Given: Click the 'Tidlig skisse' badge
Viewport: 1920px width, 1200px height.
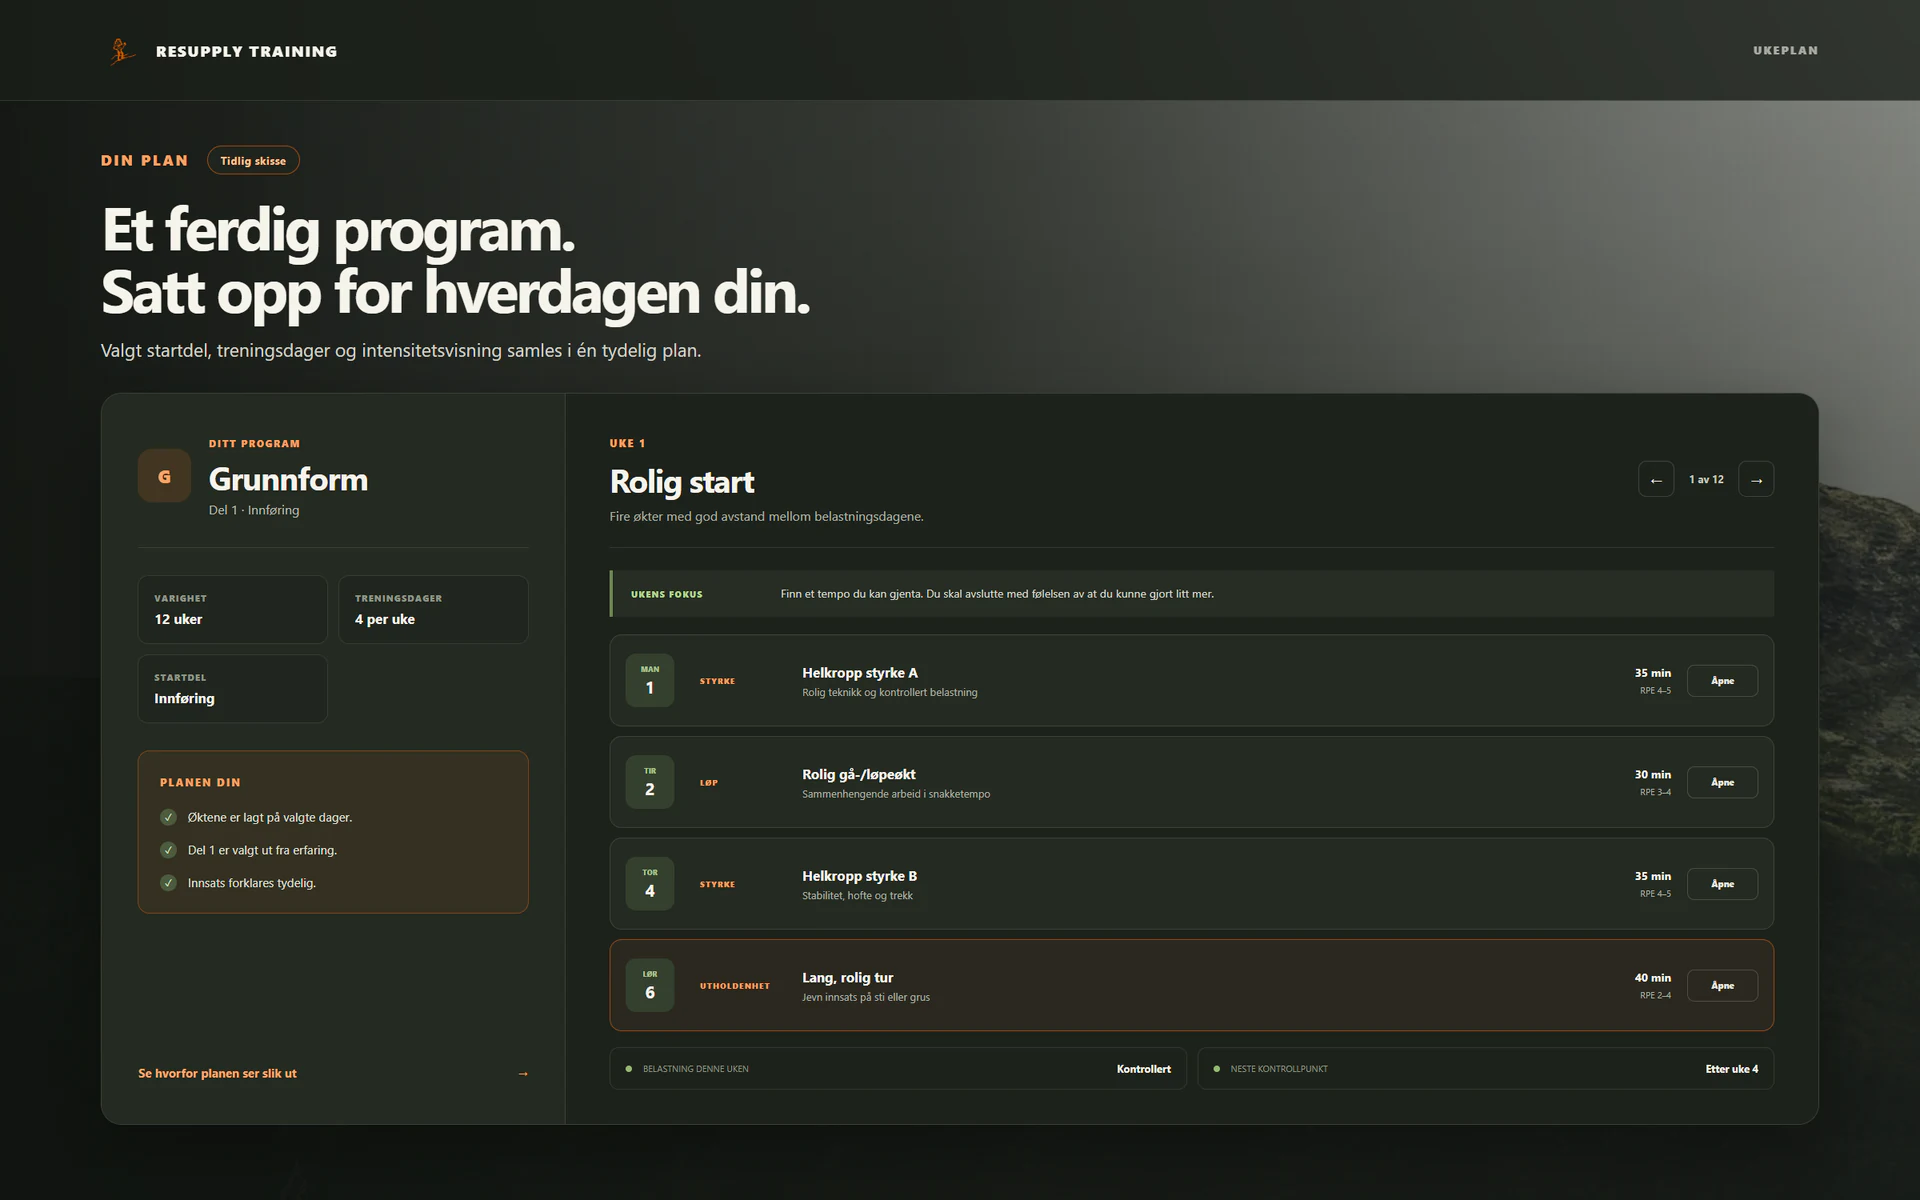Looking at the screenshot, I should tap(253, 160).
